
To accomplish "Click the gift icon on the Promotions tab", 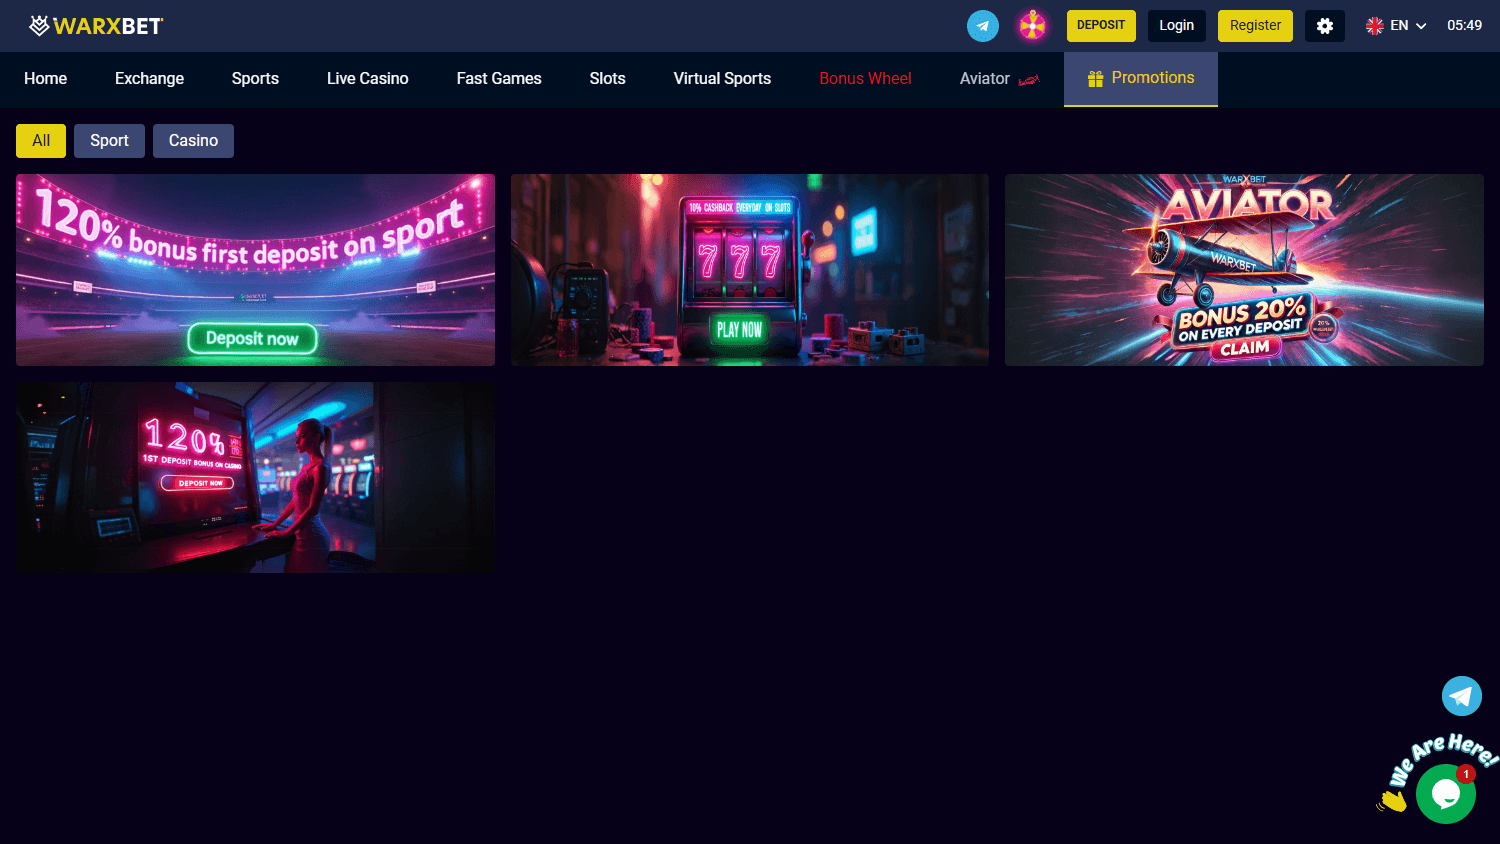I will [x=1096, y=78].
